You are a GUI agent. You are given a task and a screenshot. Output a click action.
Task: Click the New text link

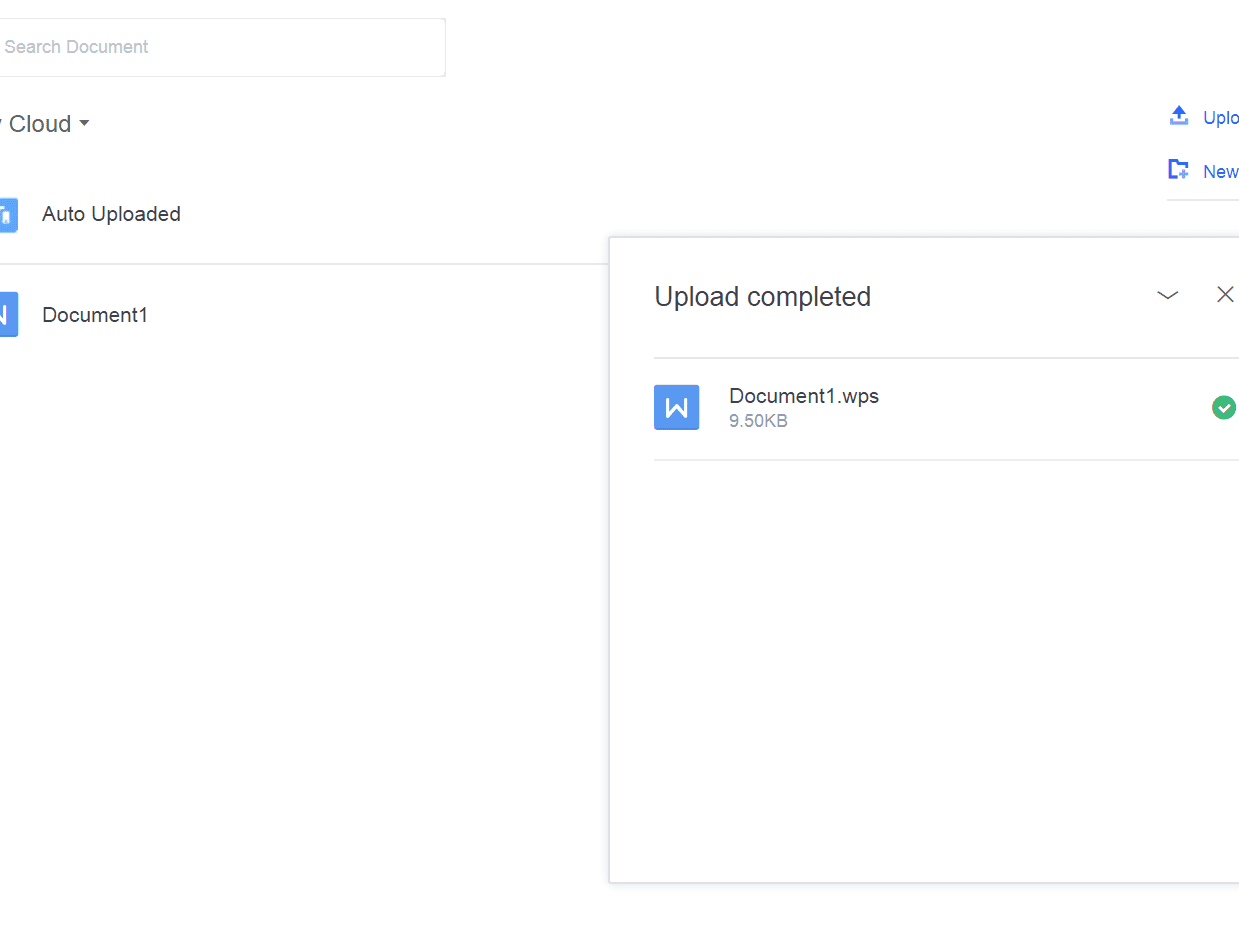pyautogui.click(x=1221, y=172)
